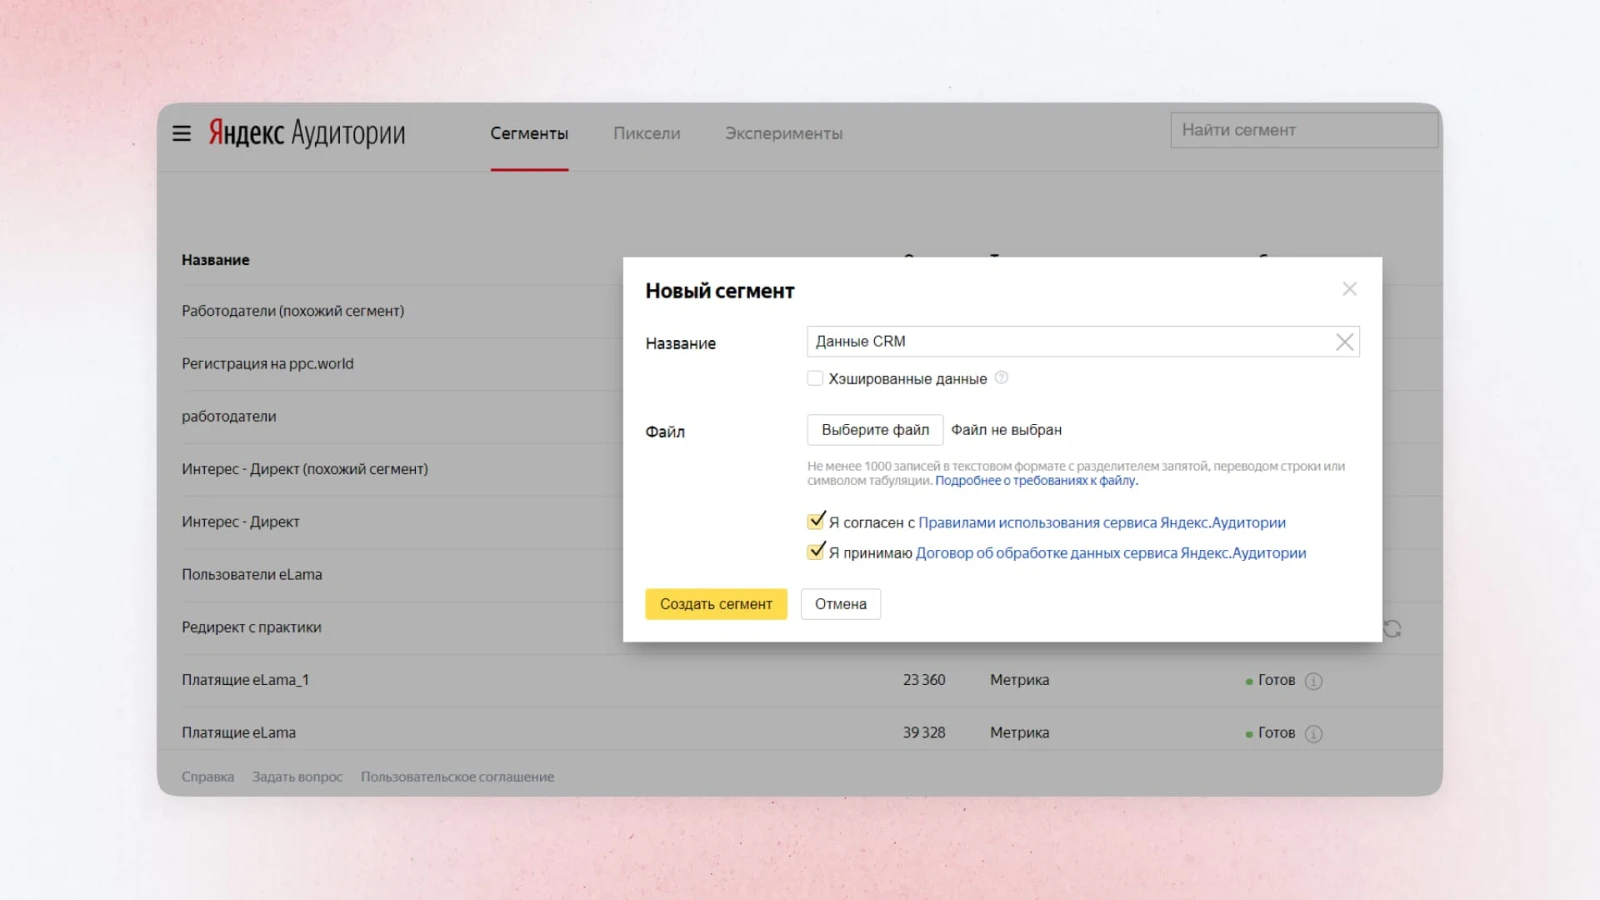The height and width of the screenshot is (900, 1600).
Task: Click the Яндекс Аудитории logo
Action: click(306, 133)
